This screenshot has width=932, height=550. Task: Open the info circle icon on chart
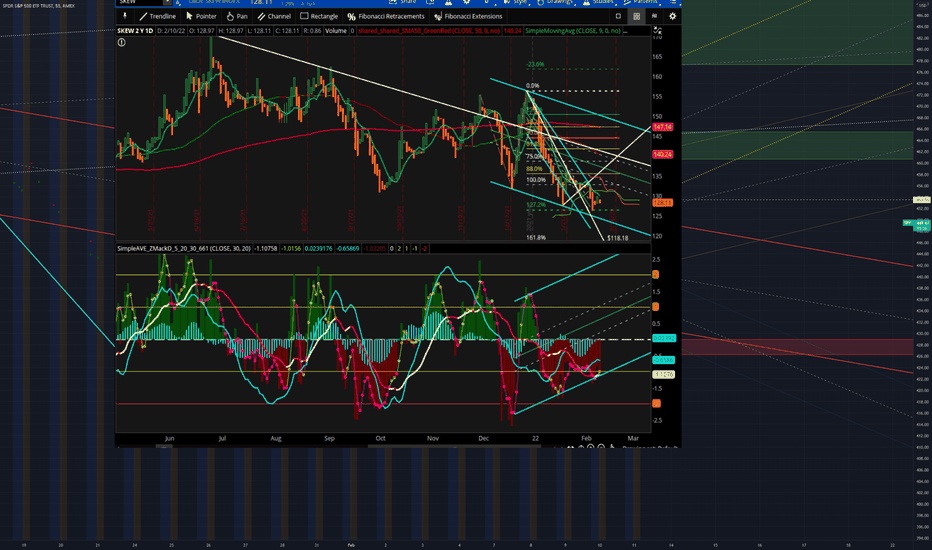point(121,42)
